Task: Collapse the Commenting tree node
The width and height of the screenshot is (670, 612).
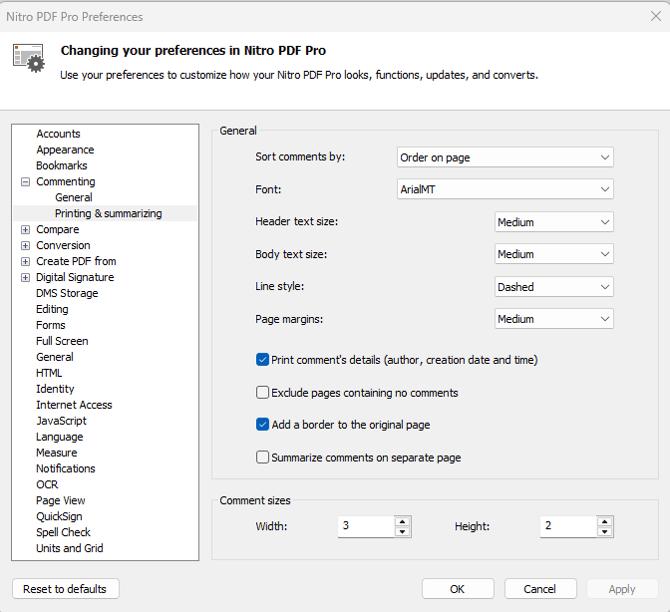Action: coord(26,182)
